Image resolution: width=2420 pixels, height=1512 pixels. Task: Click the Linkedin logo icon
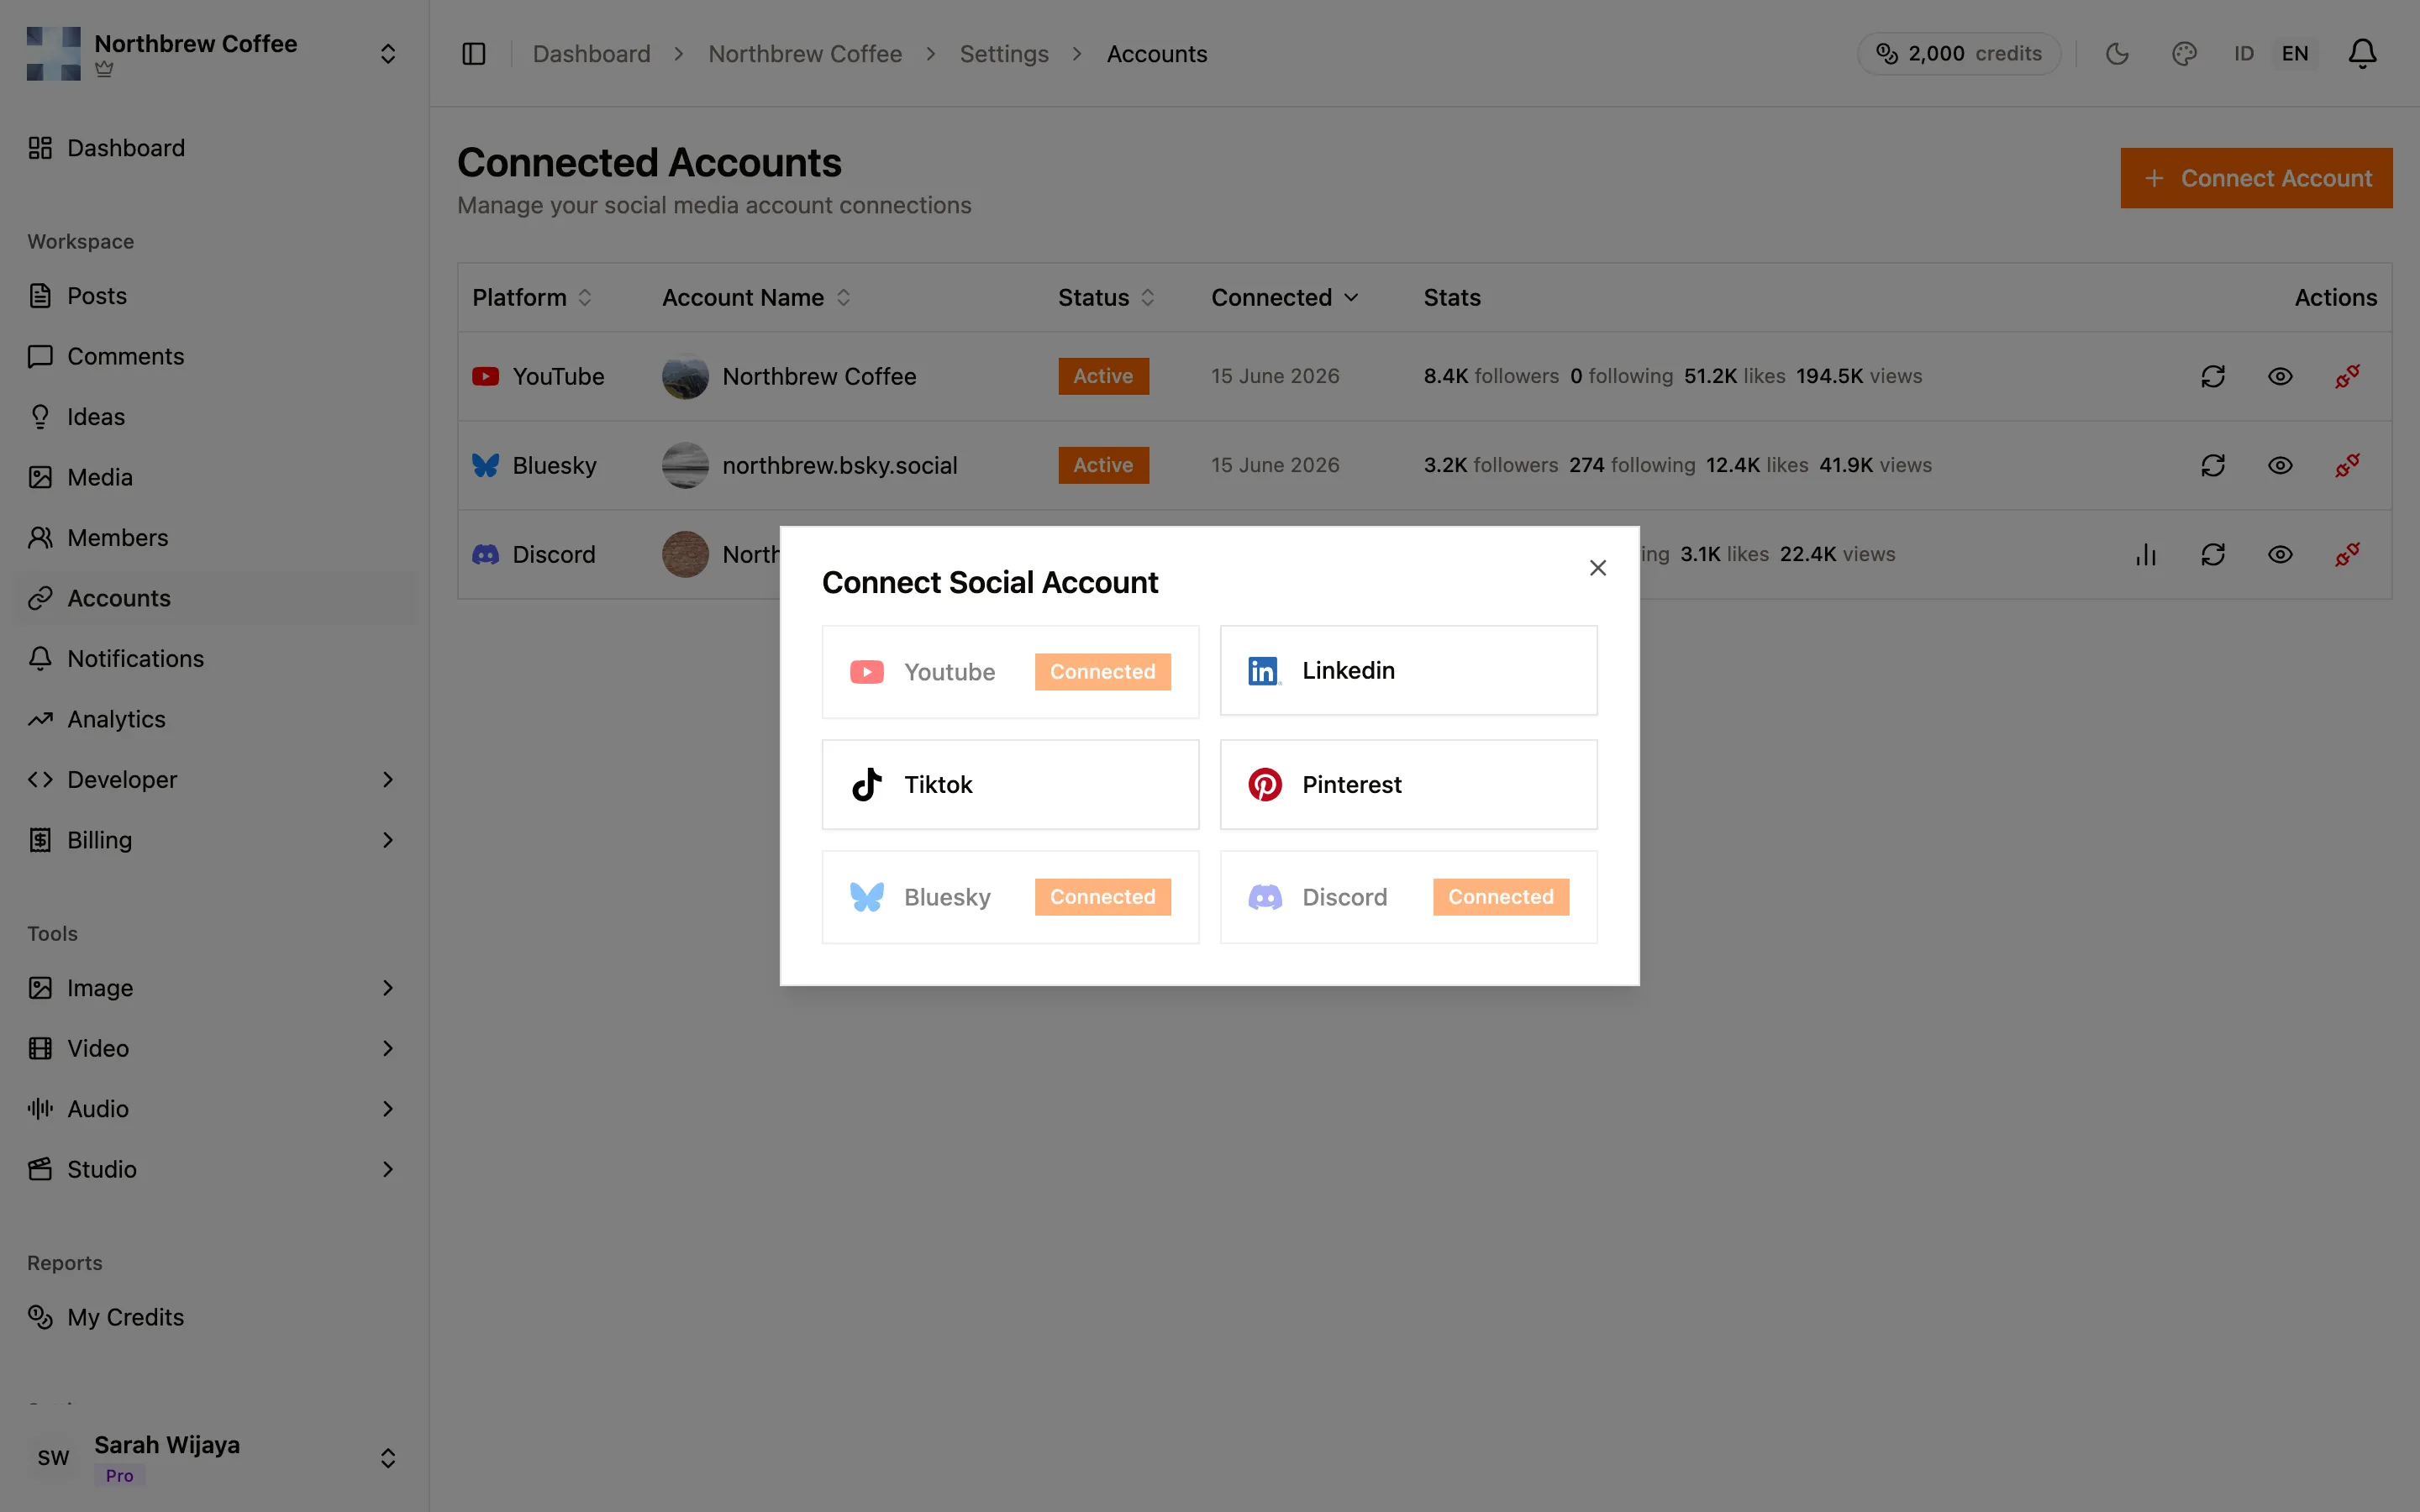pos(1264,671)
